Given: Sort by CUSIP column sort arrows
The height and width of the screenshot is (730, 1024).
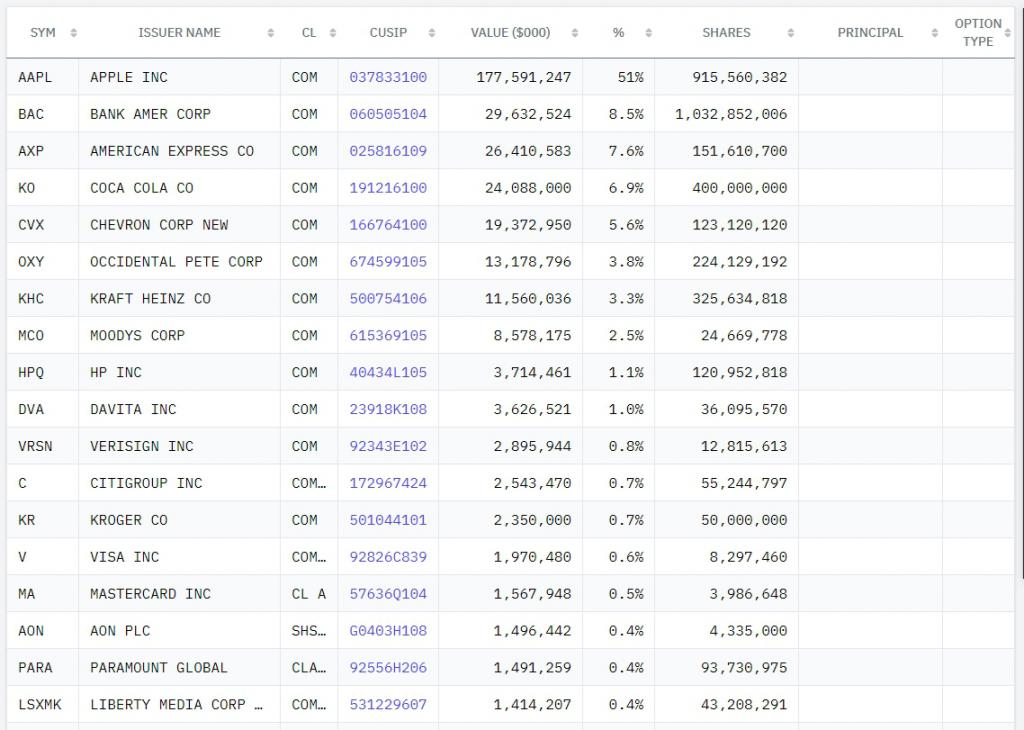Looking at the screenshot, I should 432,33.
